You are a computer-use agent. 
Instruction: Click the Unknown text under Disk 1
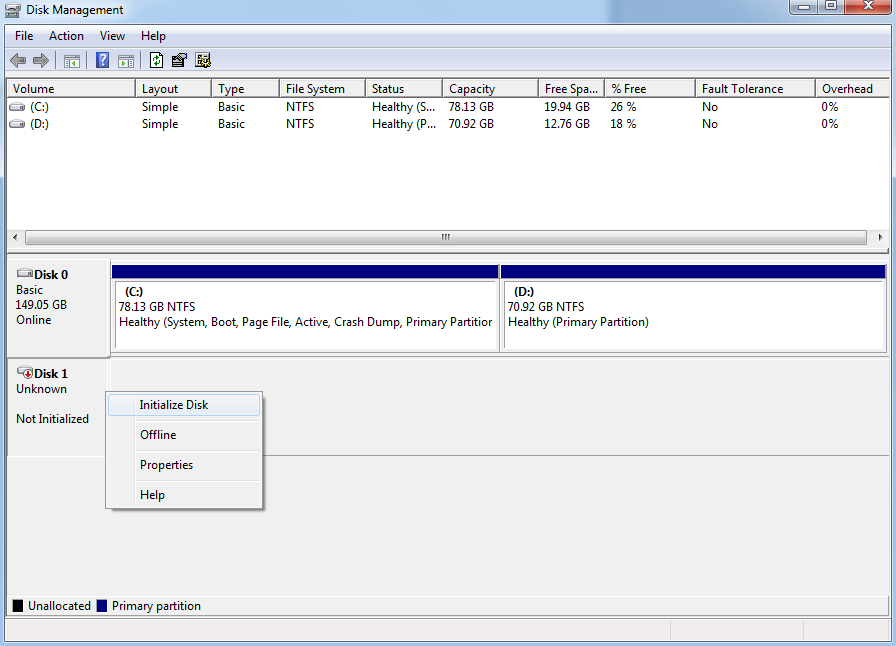pyautogui.click(x=41, y=389)
